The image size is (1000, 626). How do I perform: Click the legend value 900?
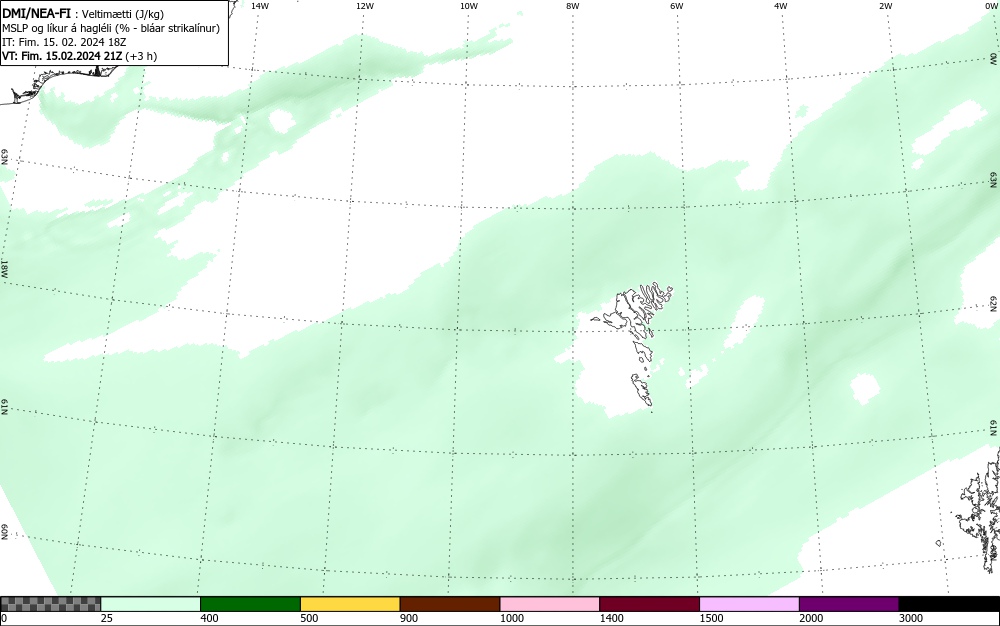click(x=409, y=618)
